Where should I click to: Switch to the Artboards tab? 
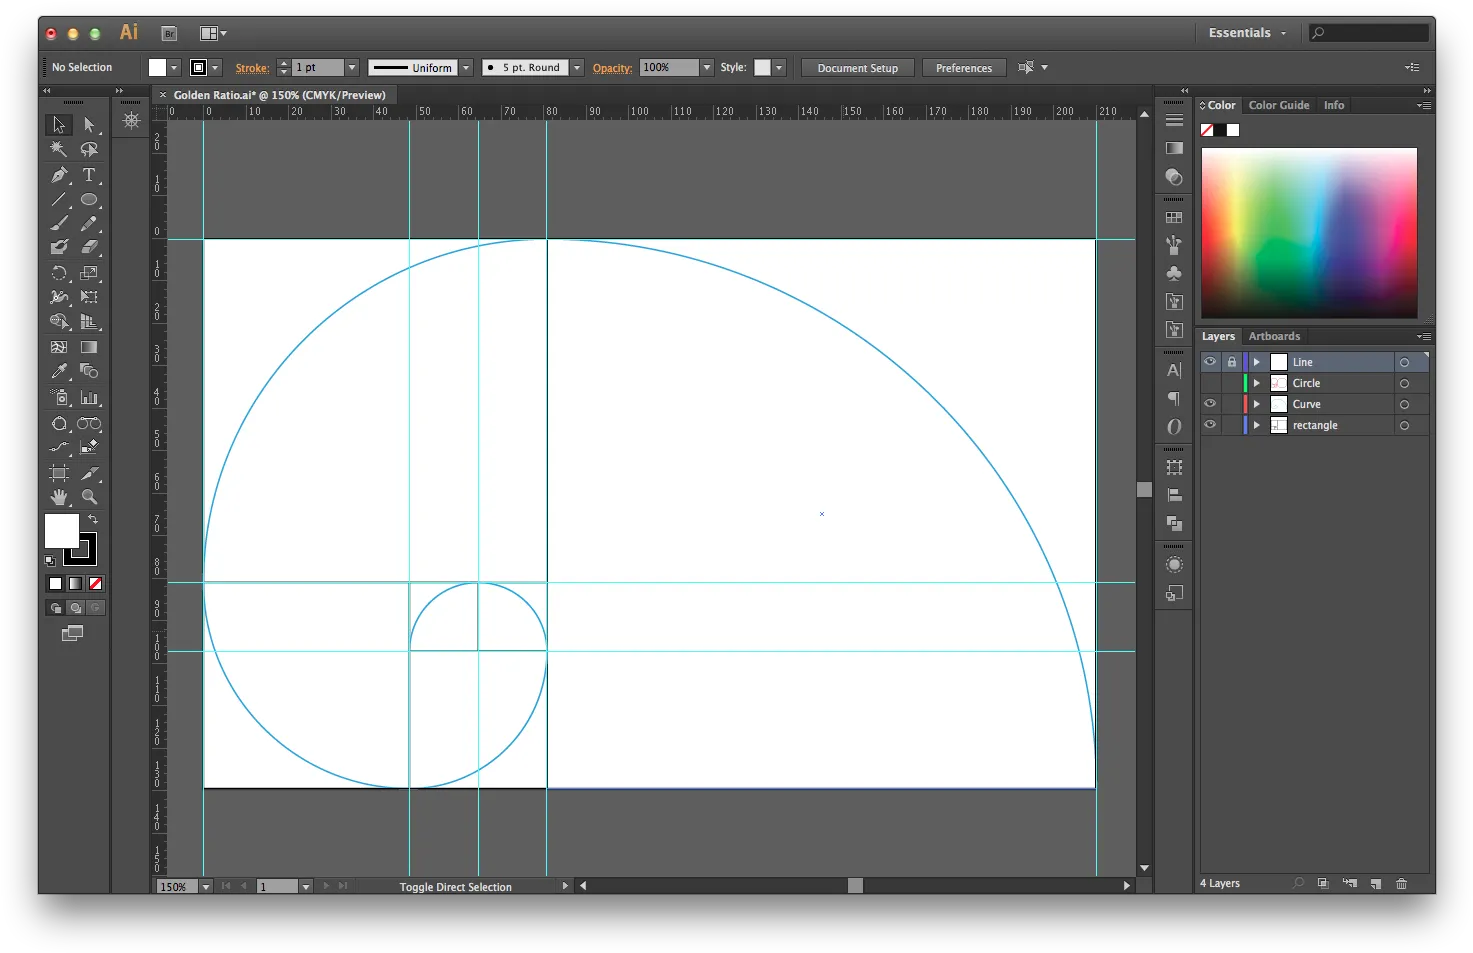1274,336
